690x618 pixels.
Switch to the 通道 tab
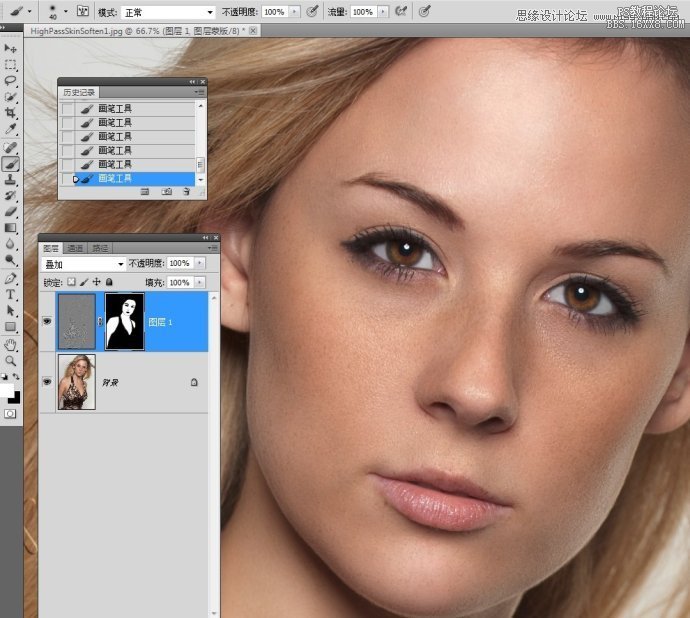click(75, 248)
